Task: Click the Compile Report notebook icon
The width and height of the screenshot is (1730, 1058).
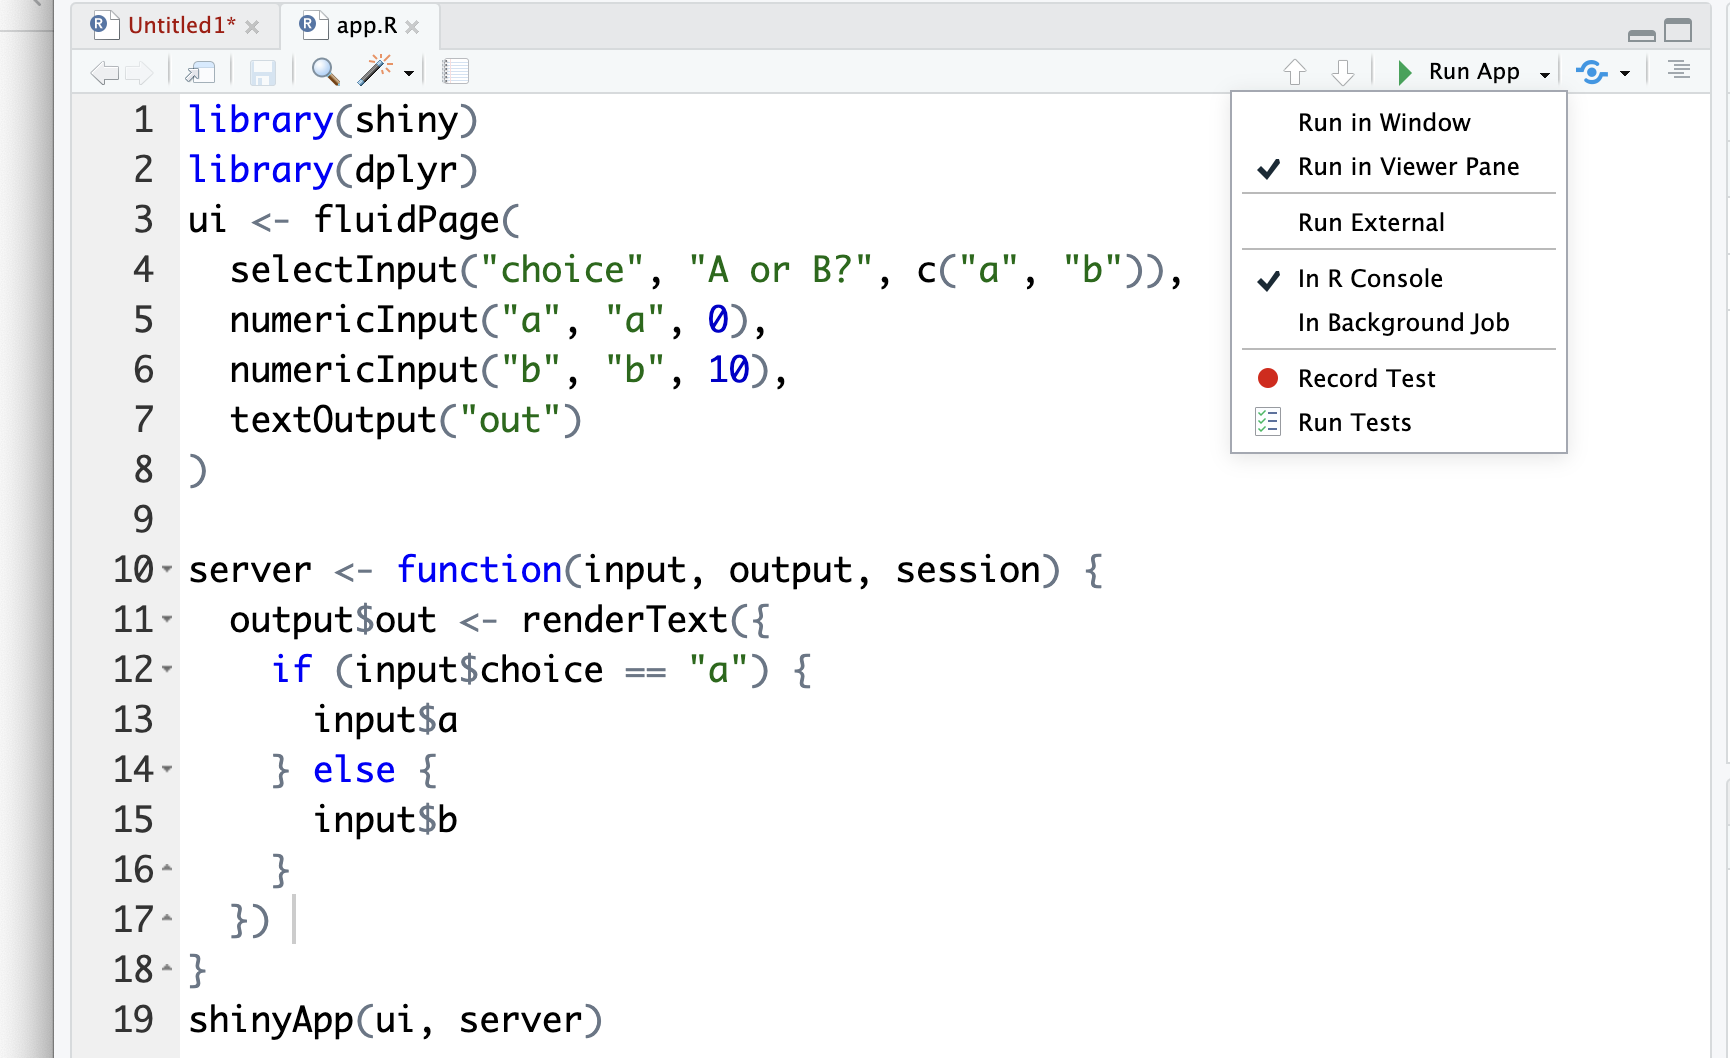Action: point(455,72)
